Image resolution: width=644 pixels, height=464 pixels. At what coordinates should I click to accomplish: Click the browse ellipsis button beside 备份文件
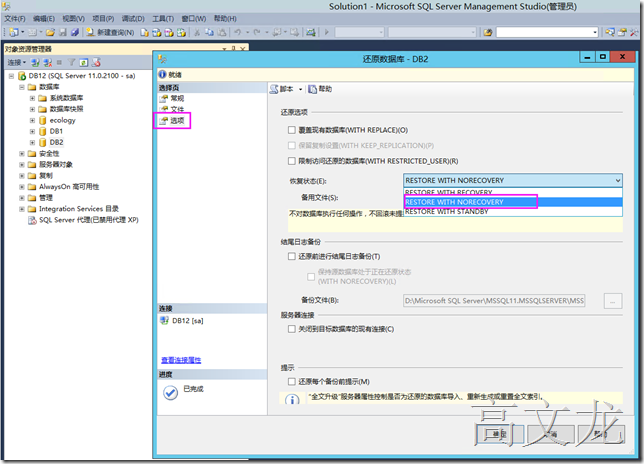tap(613, 301)
